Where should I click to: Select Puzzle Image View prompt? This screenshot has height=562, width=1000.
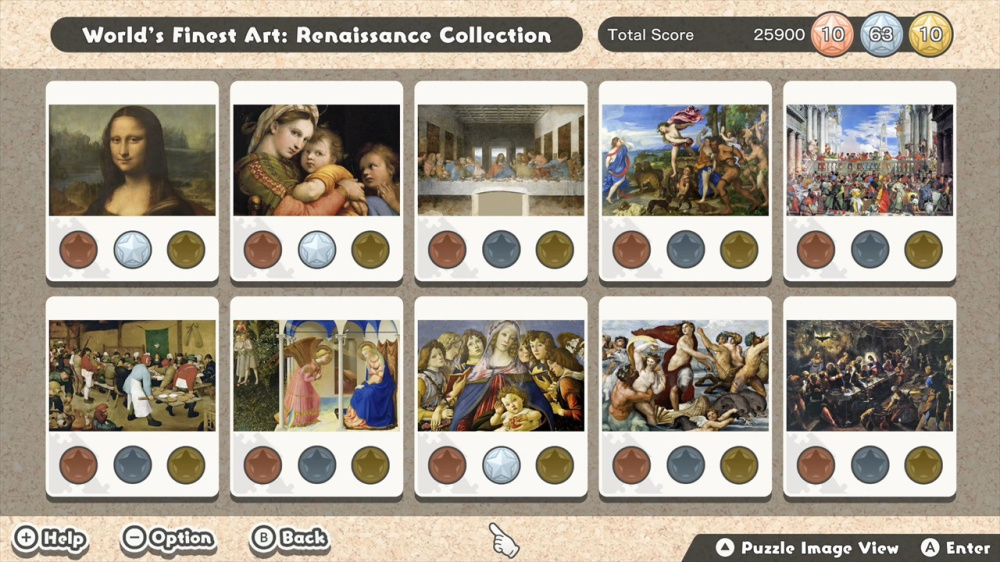click(x=807, y=548)
